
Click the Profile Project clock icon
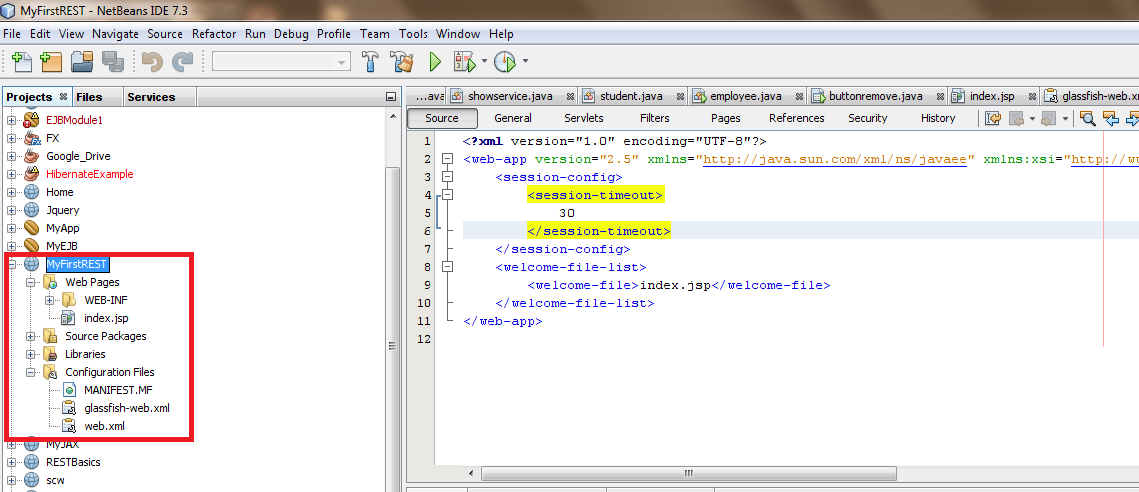(x=504, y=62)
